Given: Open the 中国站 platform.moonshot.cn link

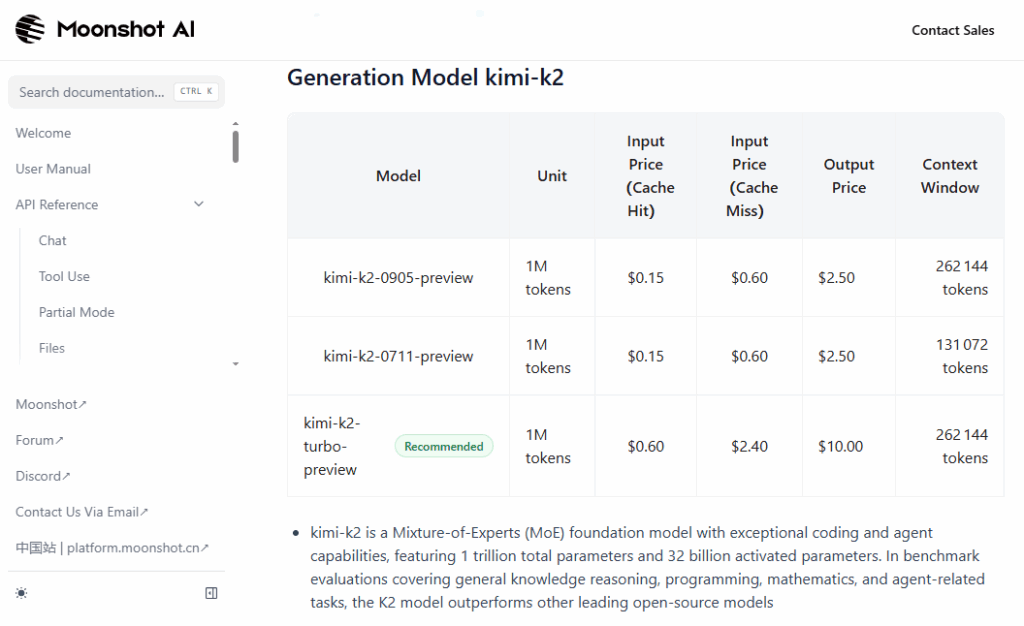Looking at the screenshot, I should coord(112,549).
